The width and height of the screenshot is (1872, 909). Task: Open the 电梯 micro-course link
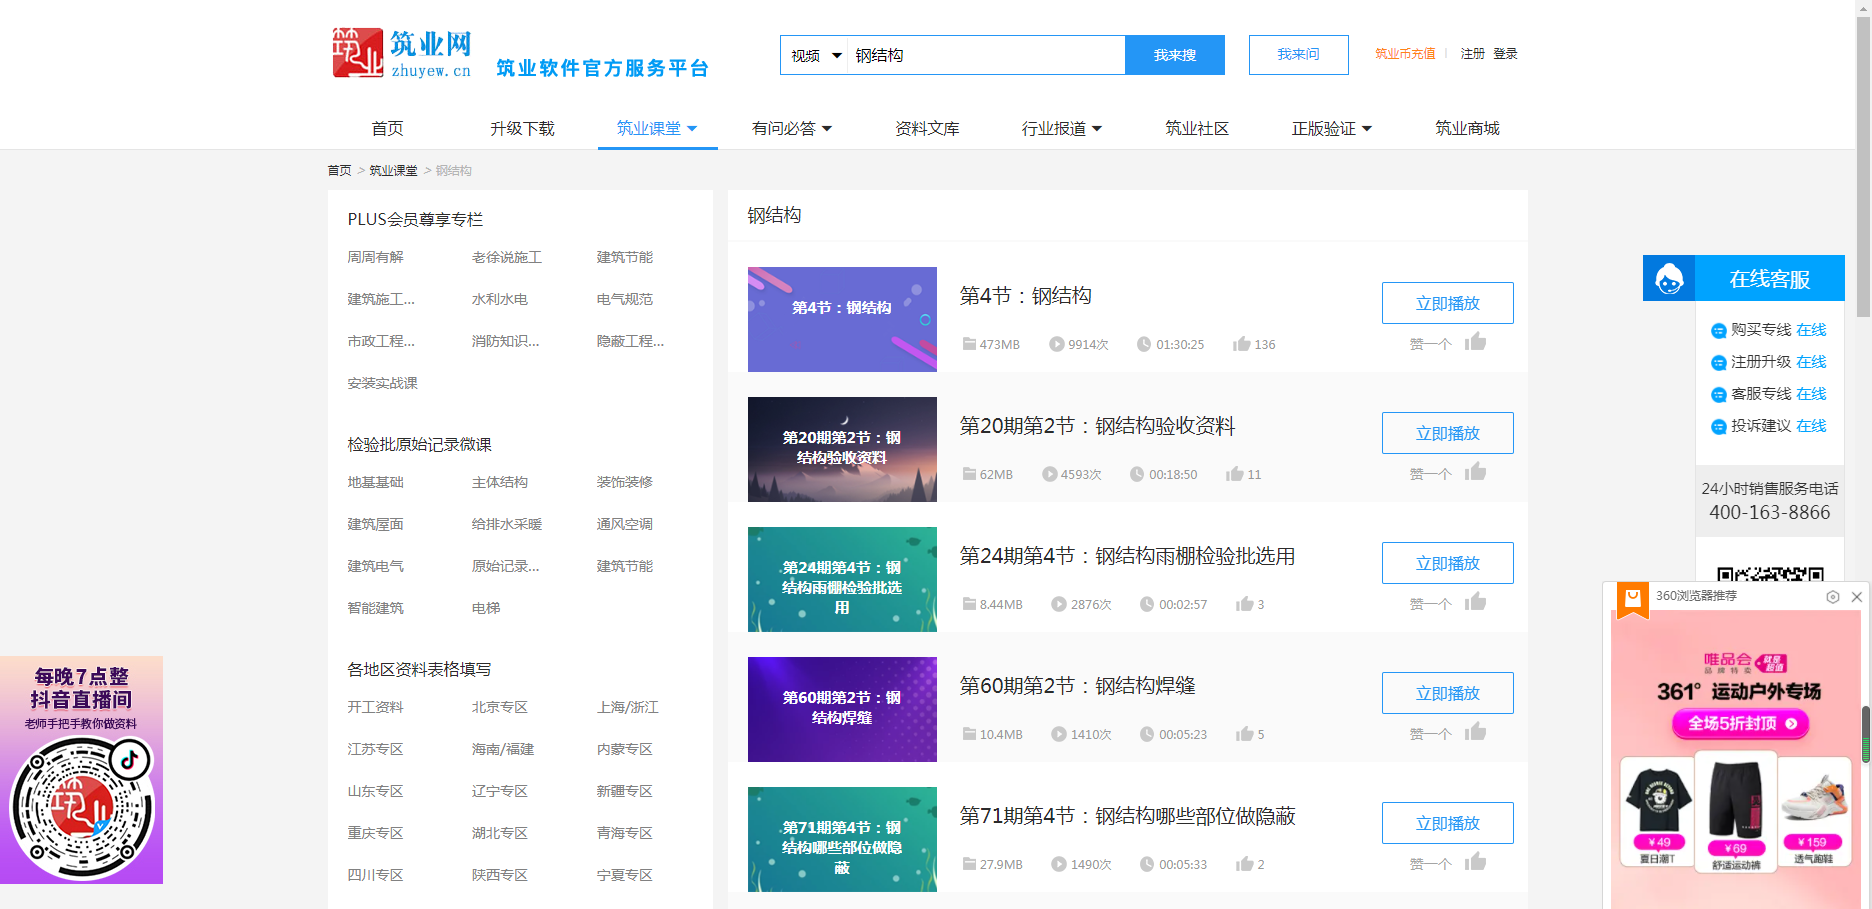point(486,608)
